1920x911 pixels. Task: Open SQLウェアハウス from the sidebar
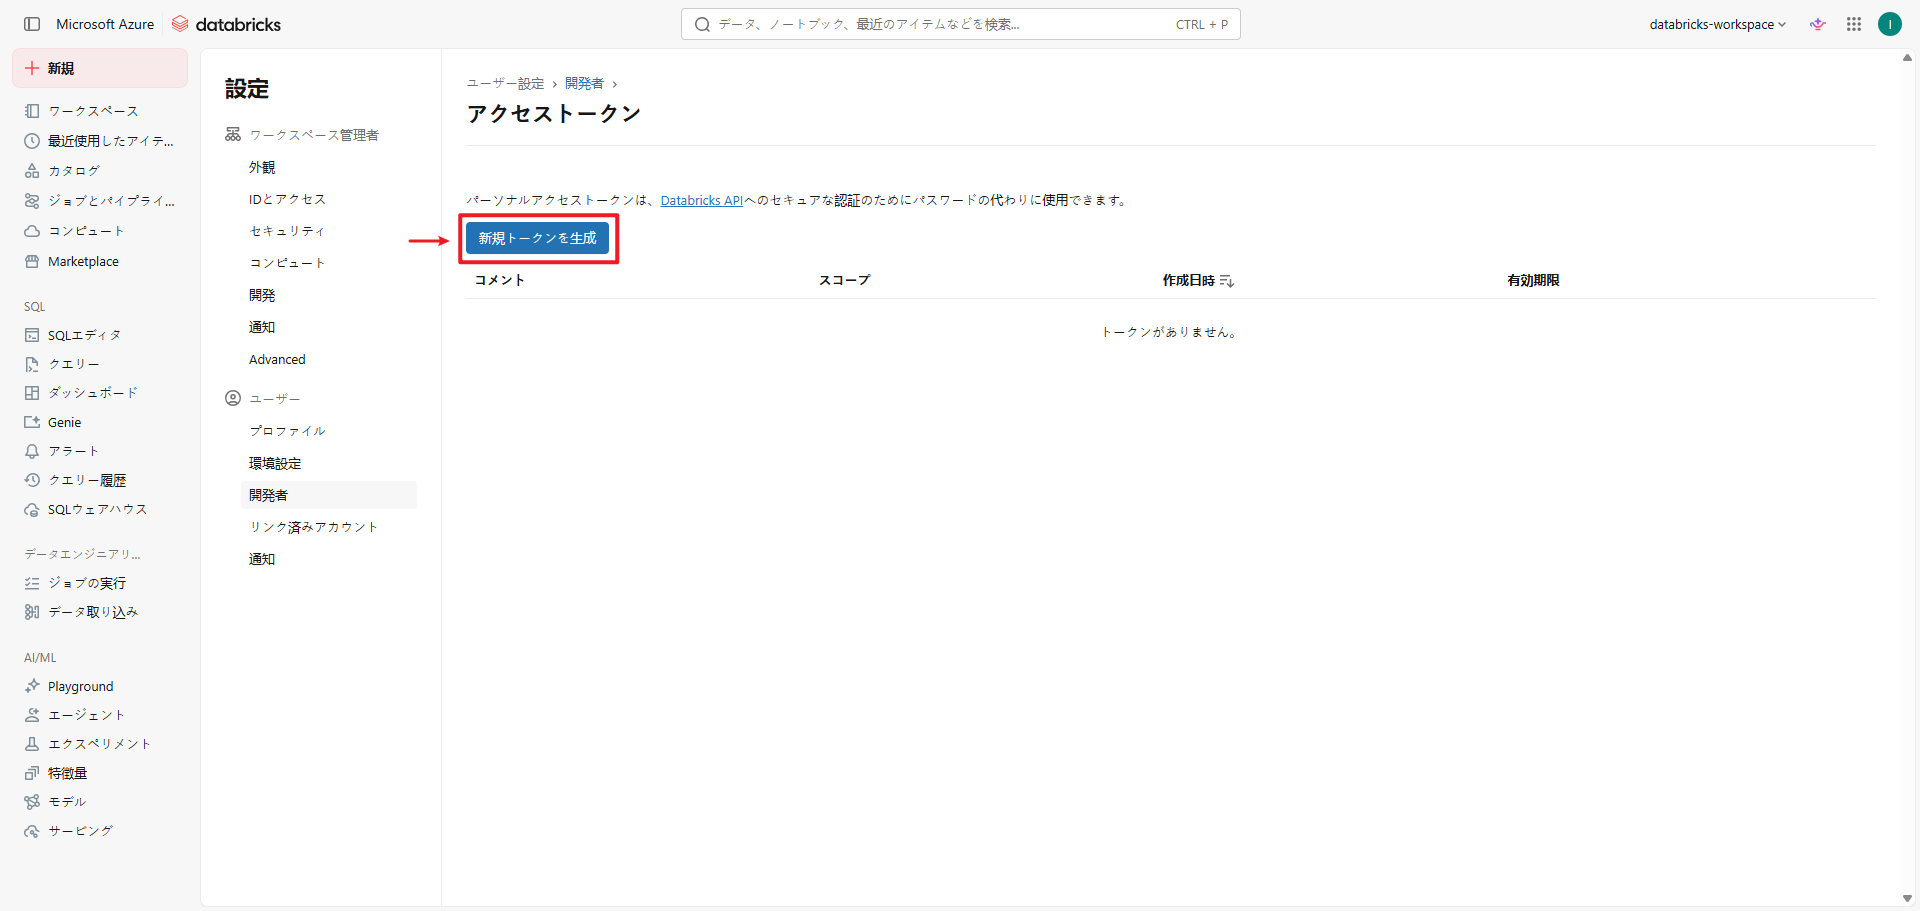click(x=97, y=510)
